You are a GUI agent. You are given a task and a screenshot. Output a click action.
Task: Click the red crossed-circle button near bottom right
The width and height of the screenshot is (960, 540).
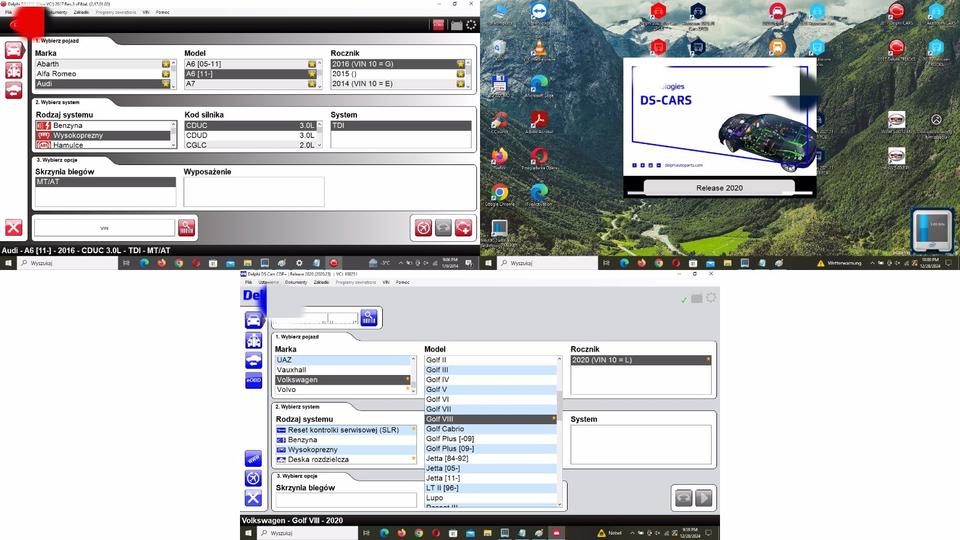(x=423, y=228)
